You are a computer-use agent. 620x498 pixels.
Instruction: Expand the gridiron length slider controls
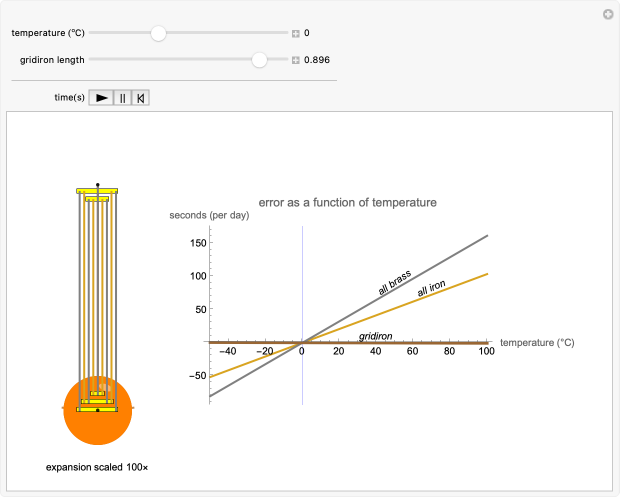295,60
